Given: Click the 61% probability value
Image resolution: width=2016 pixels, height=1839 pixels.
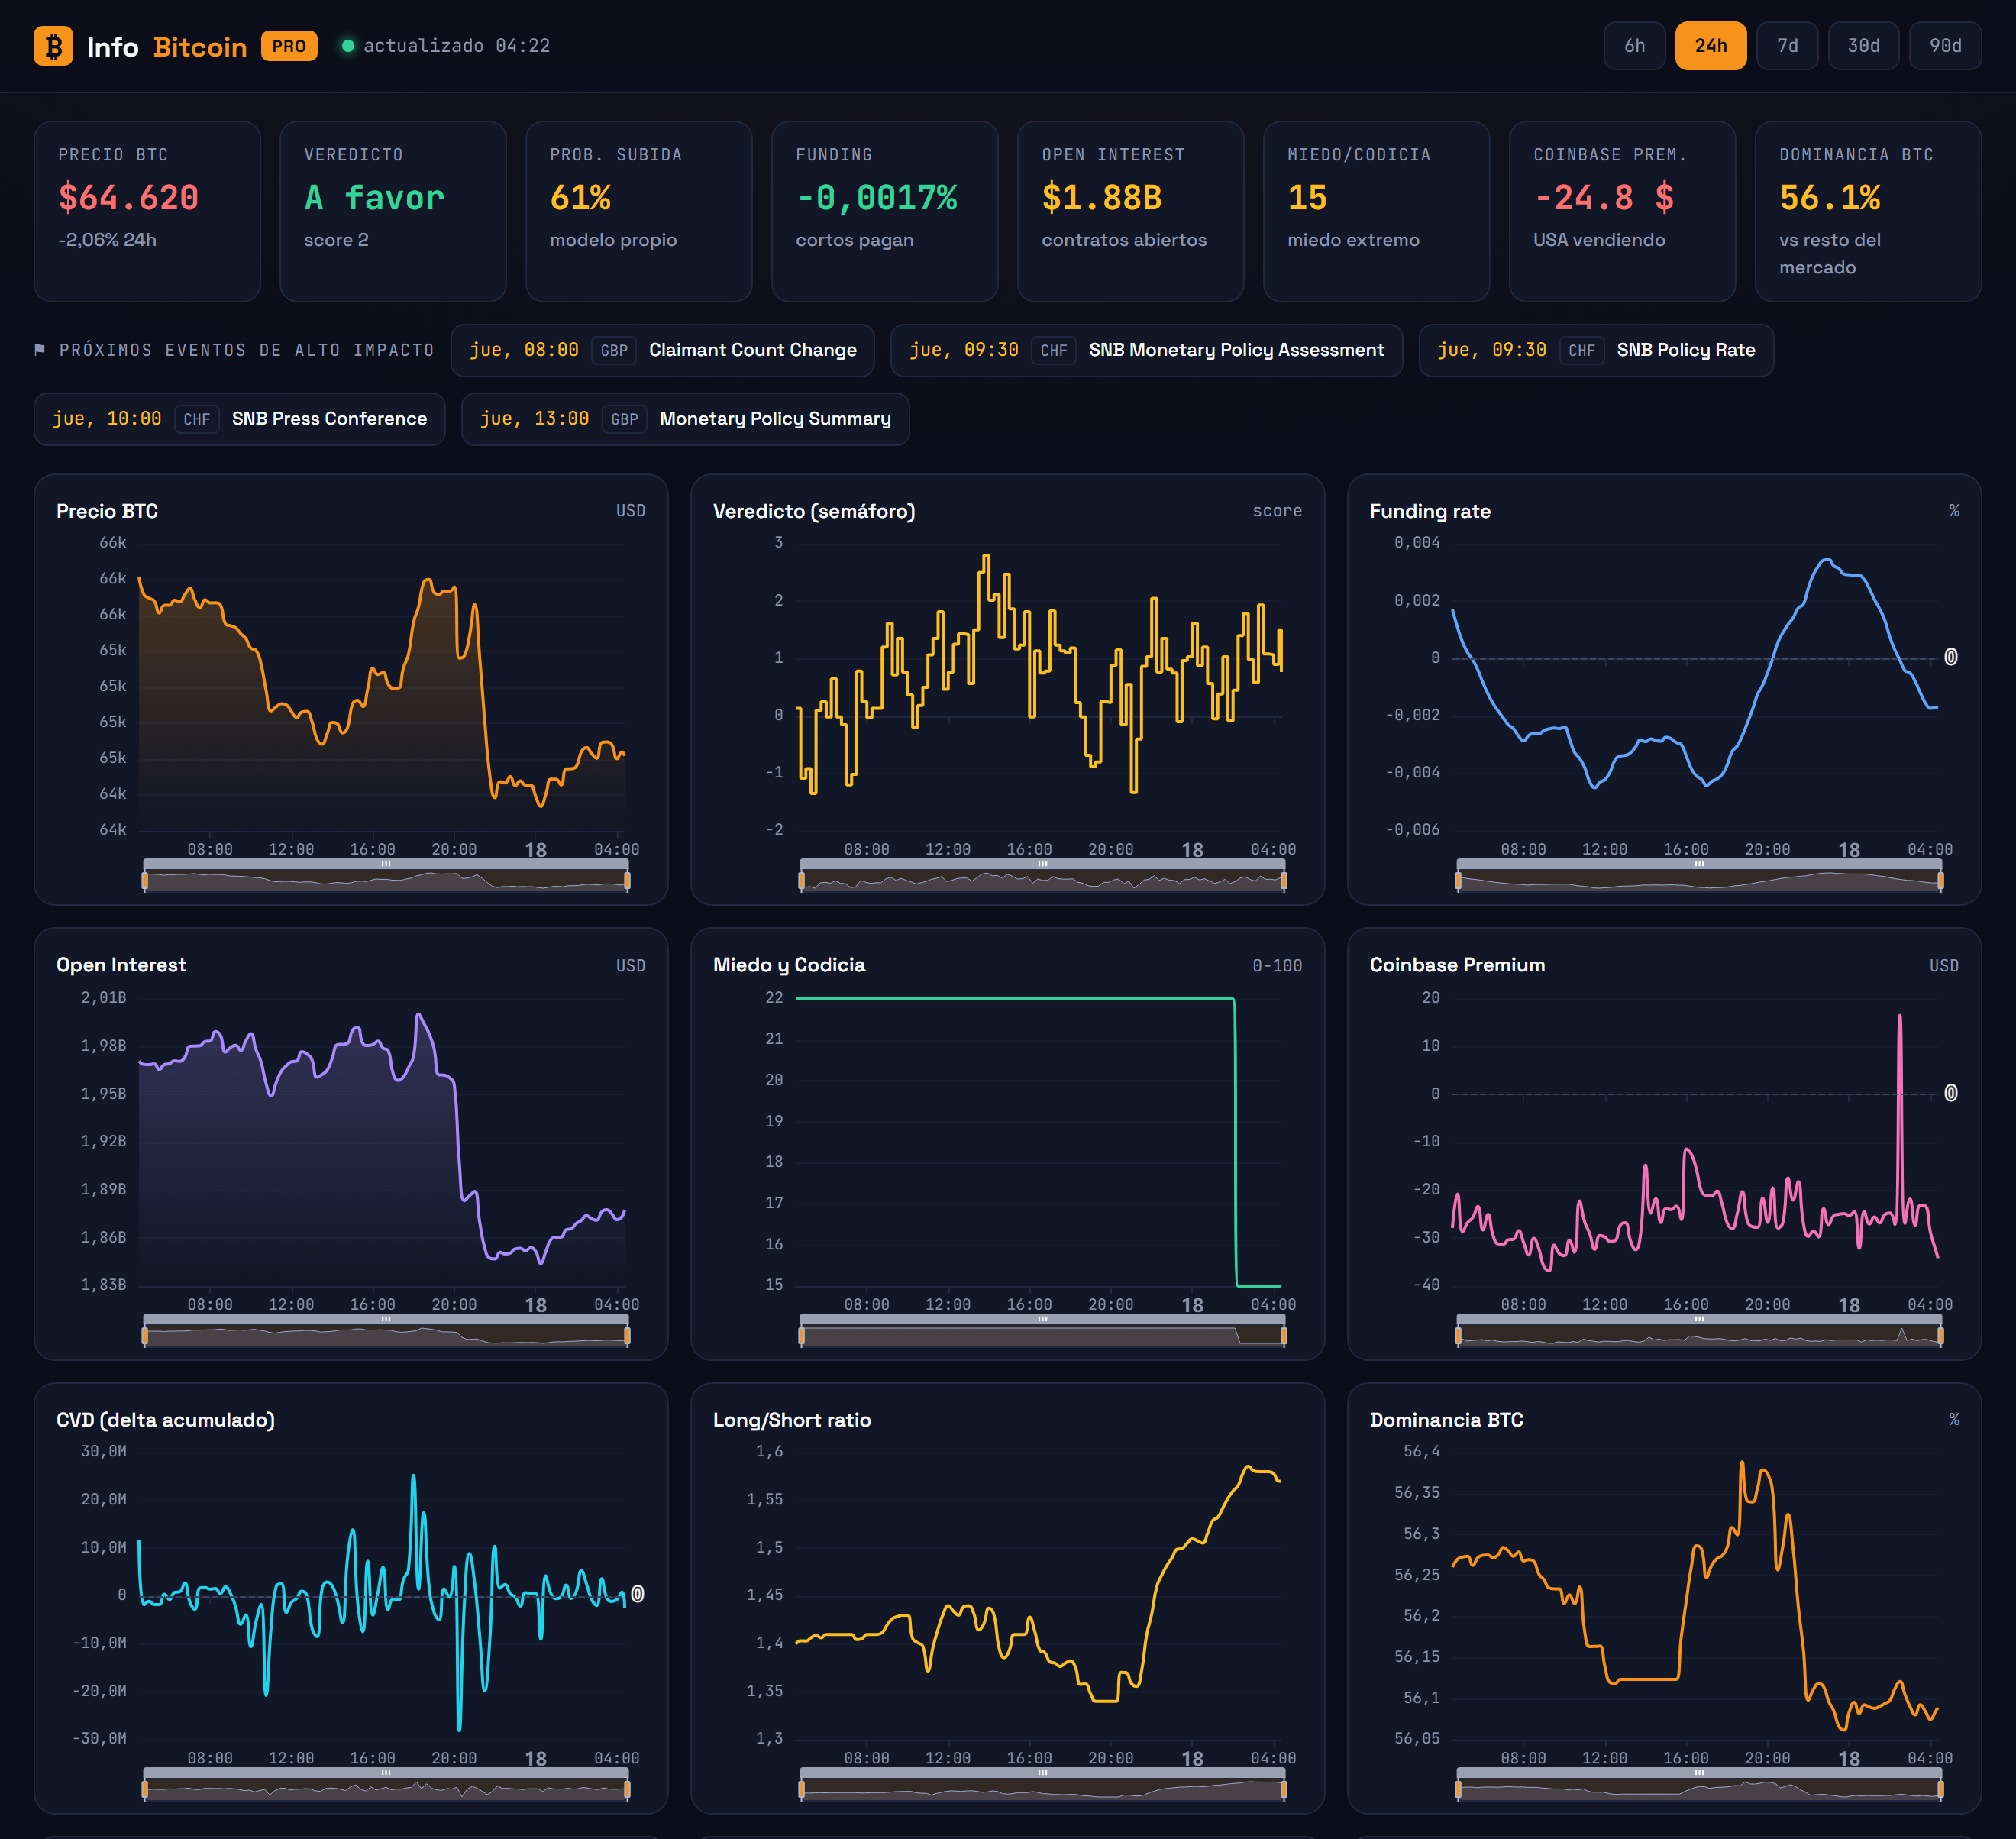Looking at the screenshot, I should pos(580,198).
